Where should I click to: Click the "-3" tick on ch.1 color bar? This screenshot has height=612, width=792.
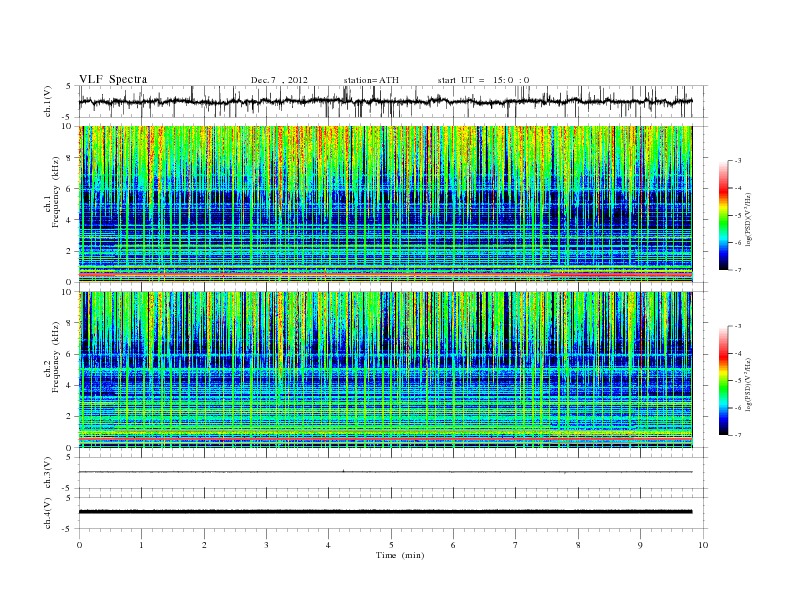738,161
